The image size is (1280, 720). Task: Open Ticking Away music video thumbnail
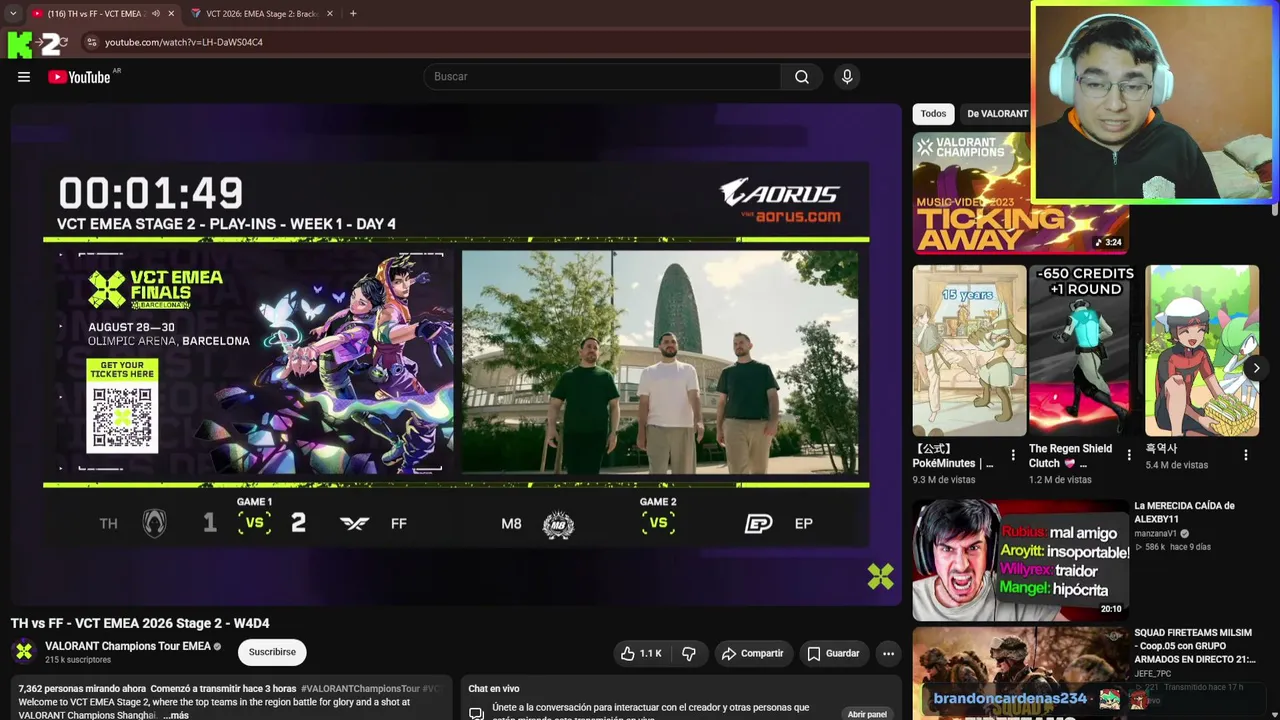point(1020,193)
